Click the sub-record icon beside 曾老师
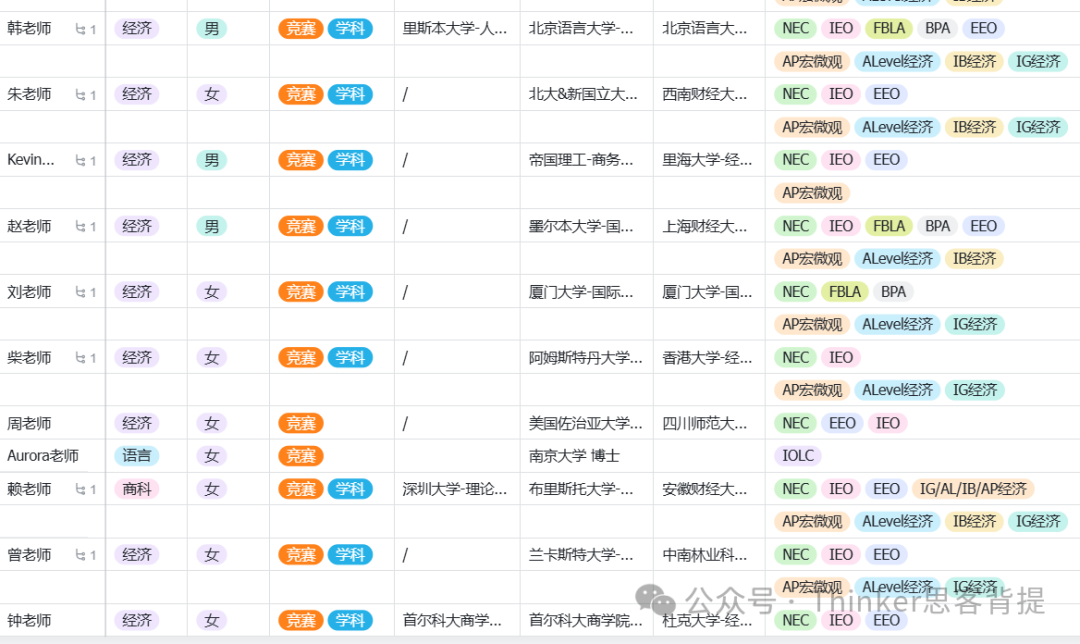Image resolution: width=1080 pixels, height=644 pixels. point(85,555)
